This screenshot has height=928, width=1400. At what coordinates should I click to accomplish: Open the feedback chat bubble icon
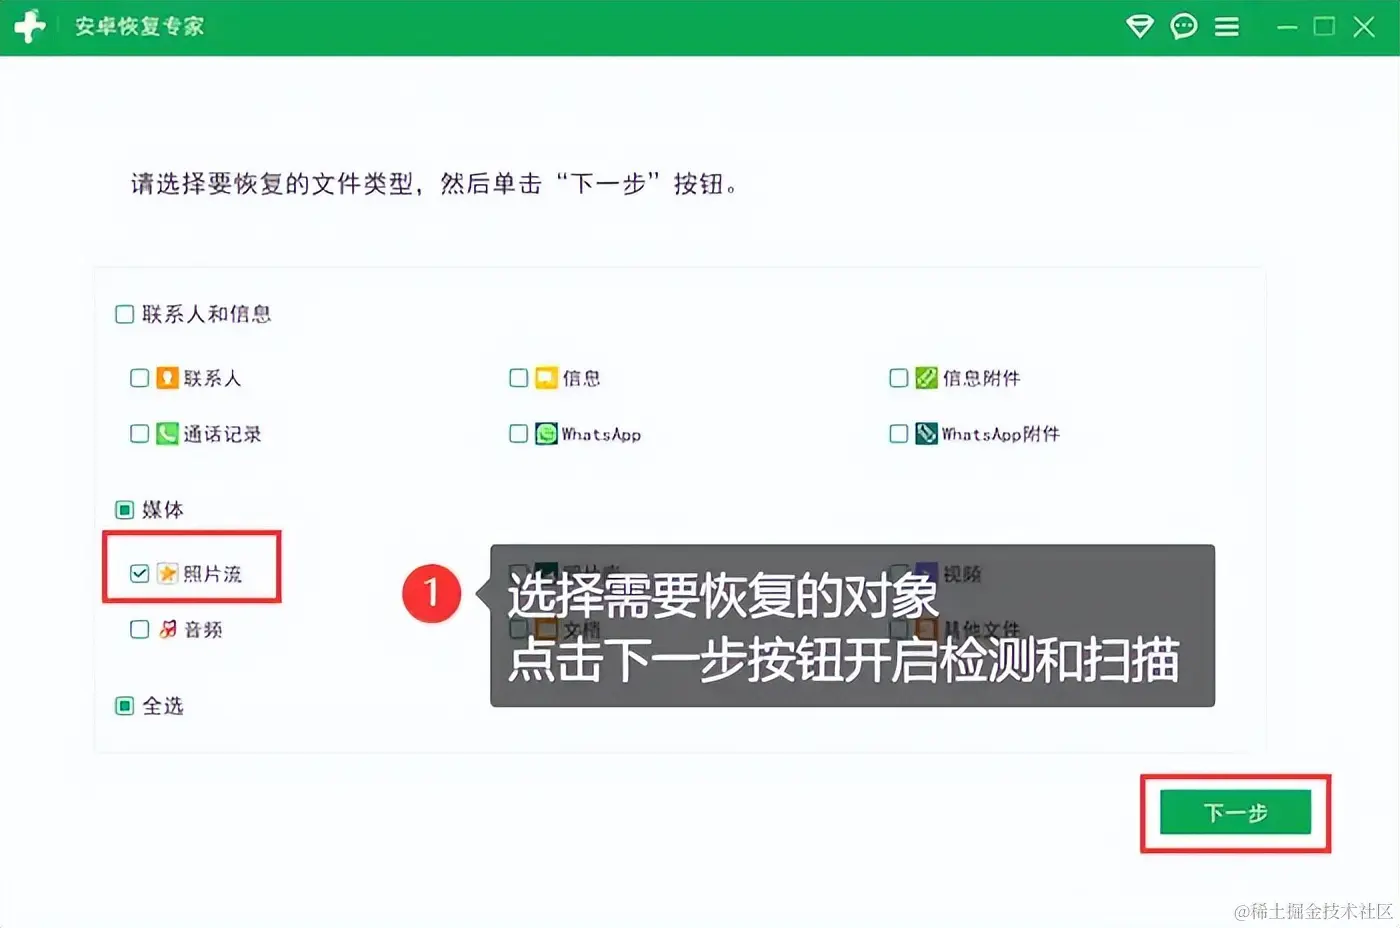pos(1184,27)
